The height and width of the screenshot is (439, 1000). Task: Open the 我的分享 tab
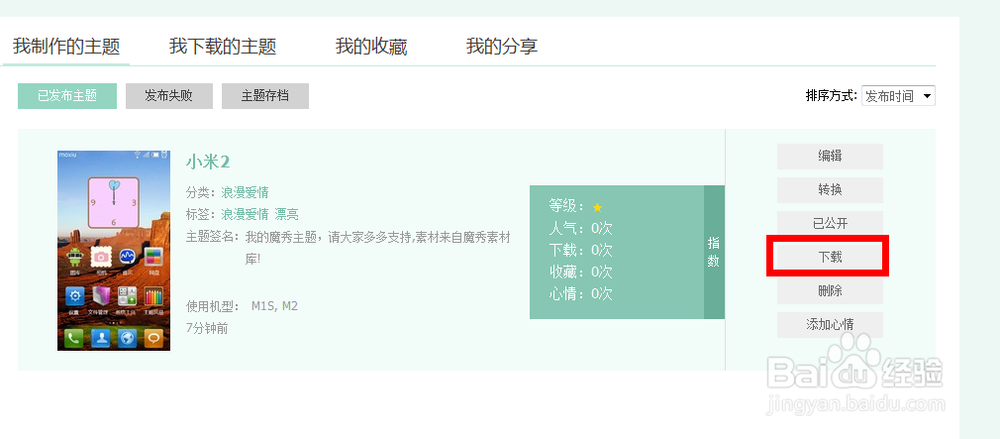(501, 47)
